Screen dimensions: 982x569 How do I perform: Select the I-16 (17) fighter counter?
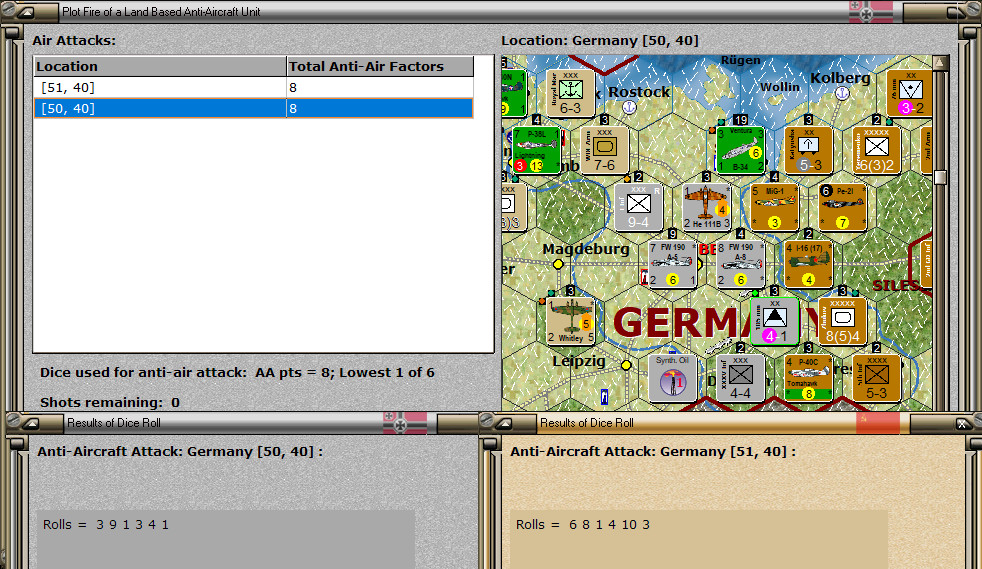809,264
